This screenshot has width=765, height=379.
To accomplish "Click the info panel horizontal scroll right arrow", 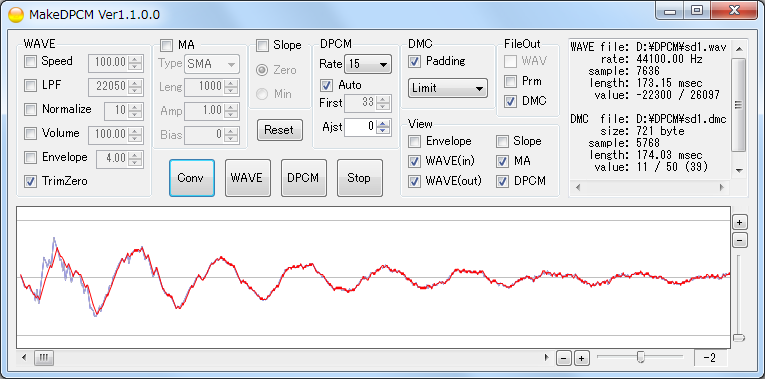I will (722, 187).
